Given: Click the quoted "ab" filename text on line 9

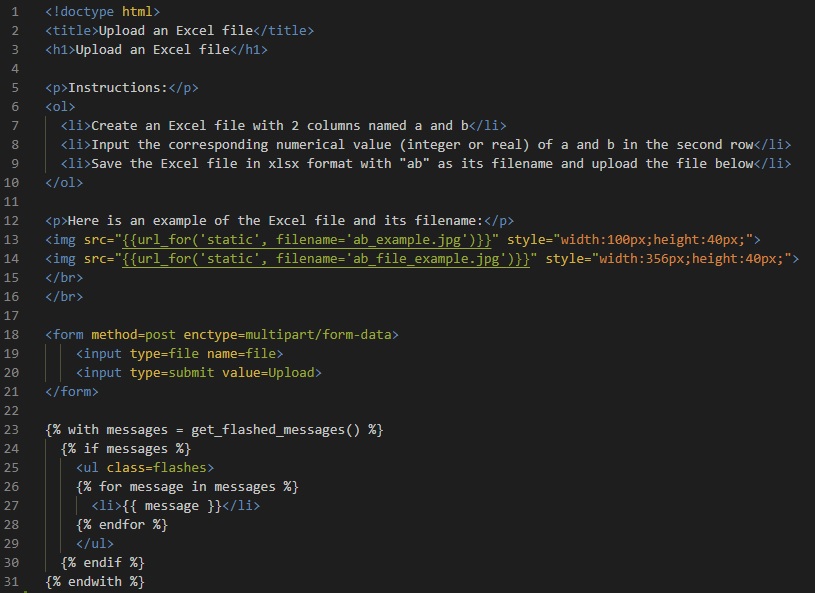Looking at the screenshot, I should [414, 164].
